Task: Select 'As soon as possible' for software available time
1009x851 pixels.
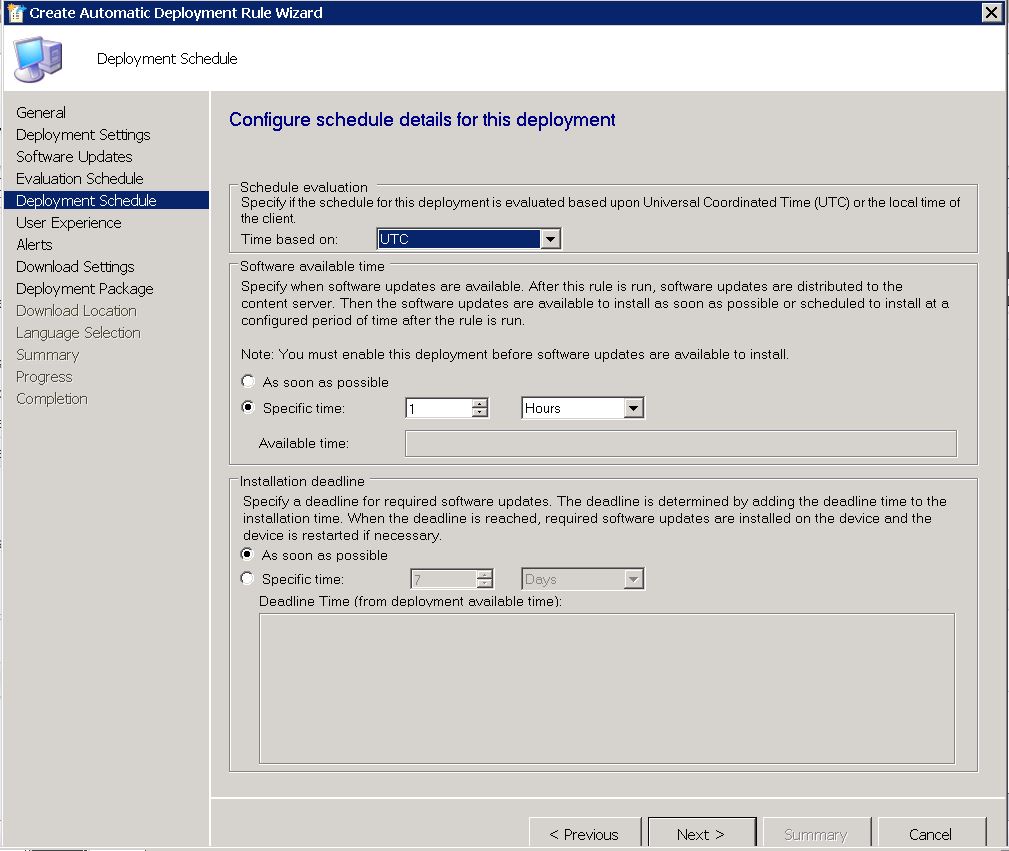Action: [x=248, y=381]
